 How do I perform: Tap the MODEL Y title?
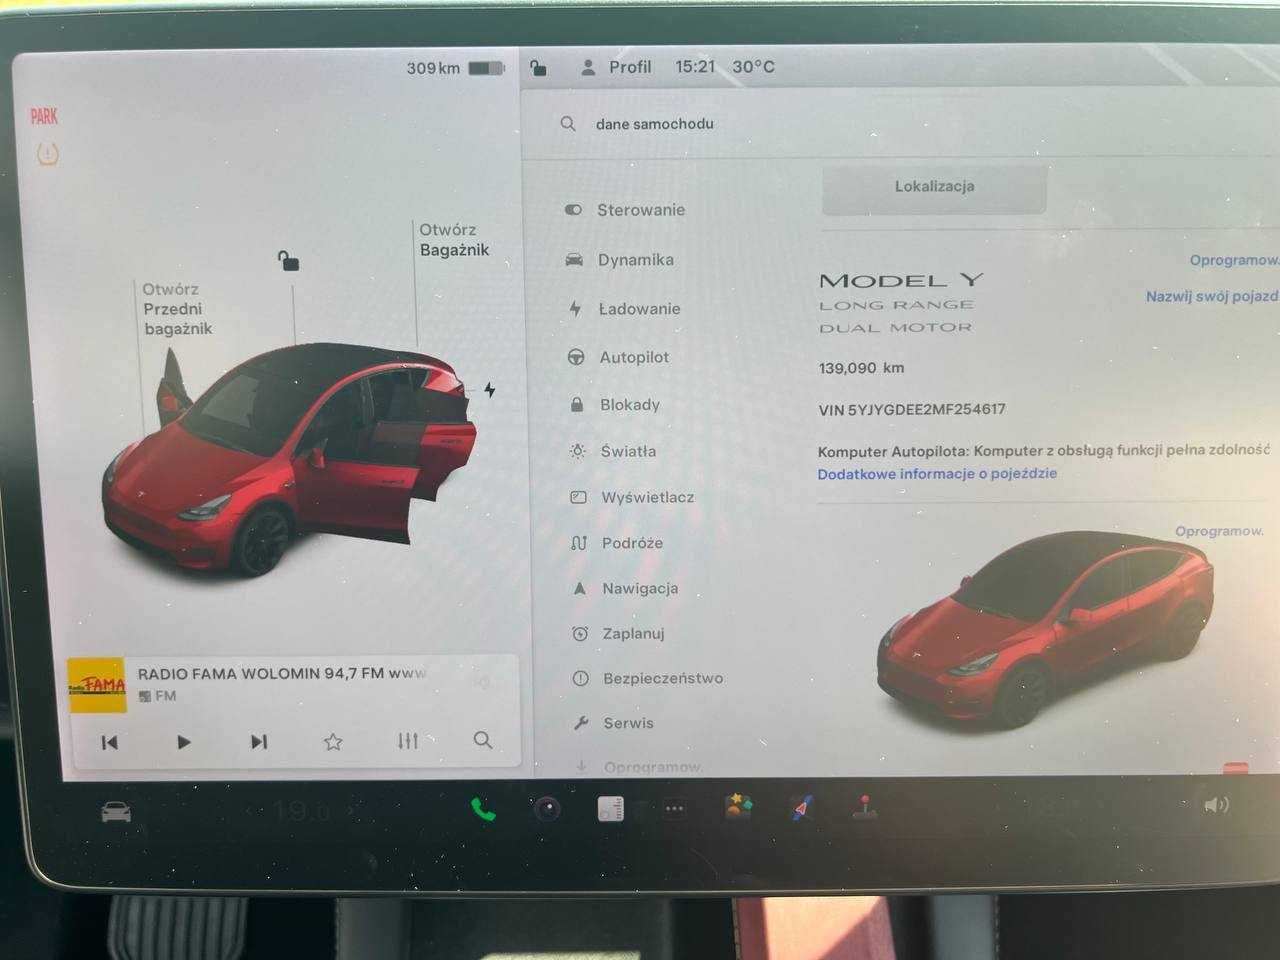[902, 281]
